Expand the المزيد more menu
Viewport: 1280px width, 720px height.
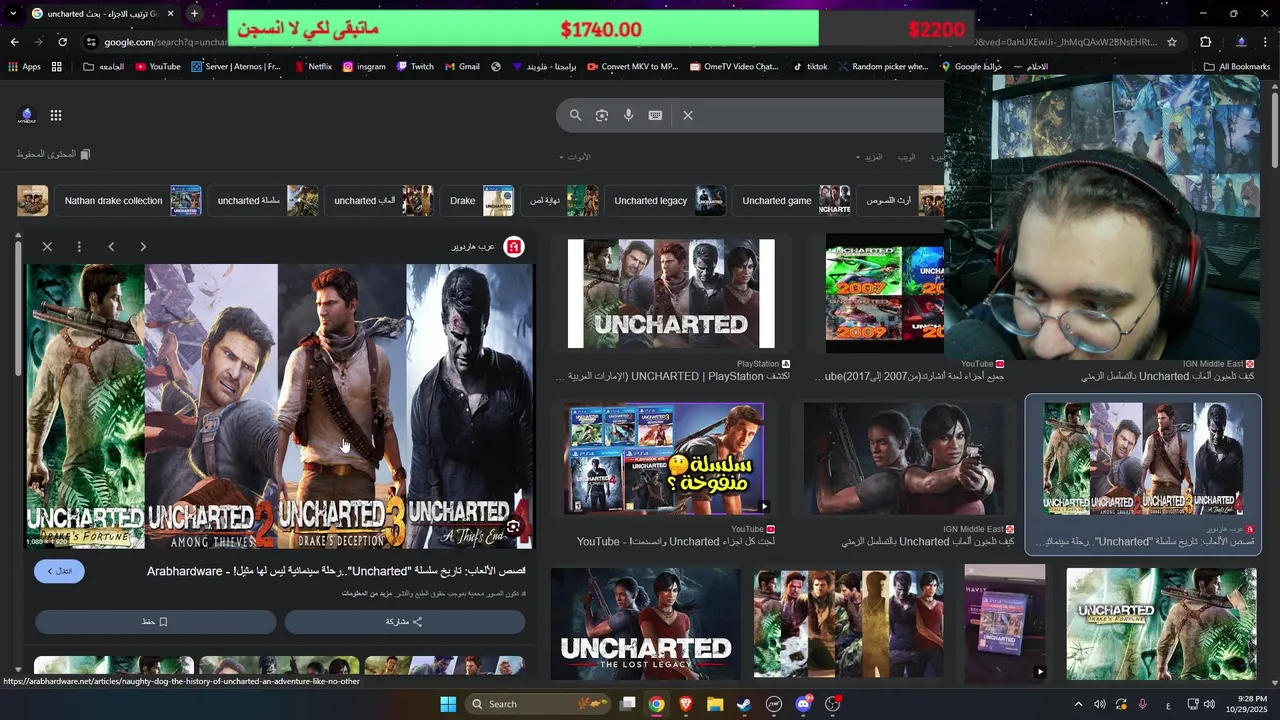click(x=868, y=157)
